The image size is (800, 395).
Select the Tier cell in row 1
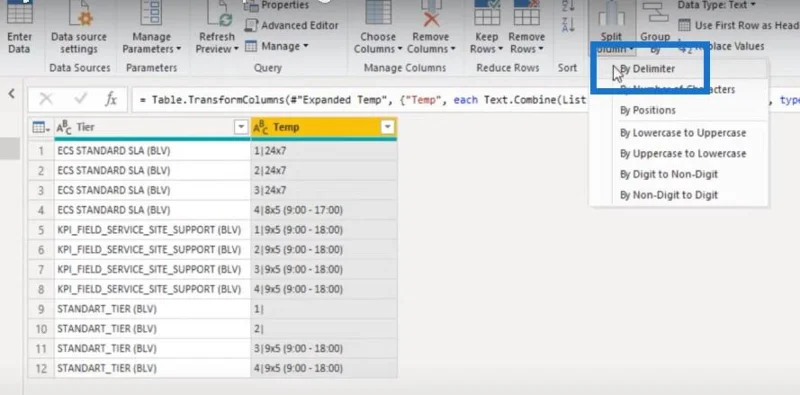click(152, 151)
